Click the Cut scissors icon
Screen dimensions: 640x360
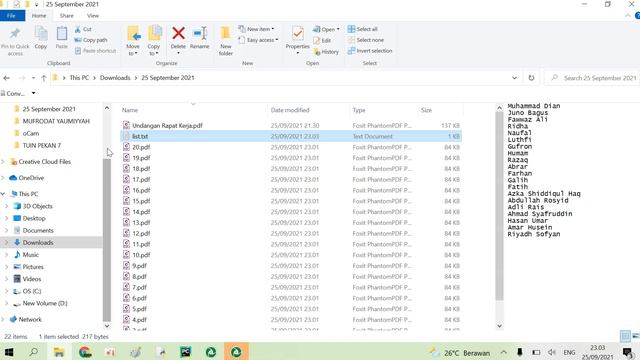[x=78, y=29]
